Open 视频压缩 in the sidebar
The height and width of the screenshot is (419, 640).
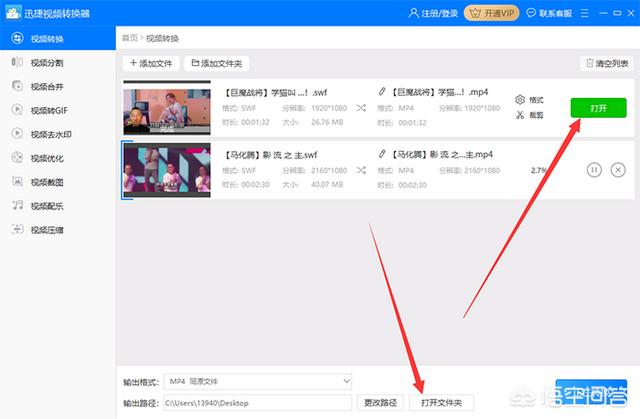click(47, 230)
